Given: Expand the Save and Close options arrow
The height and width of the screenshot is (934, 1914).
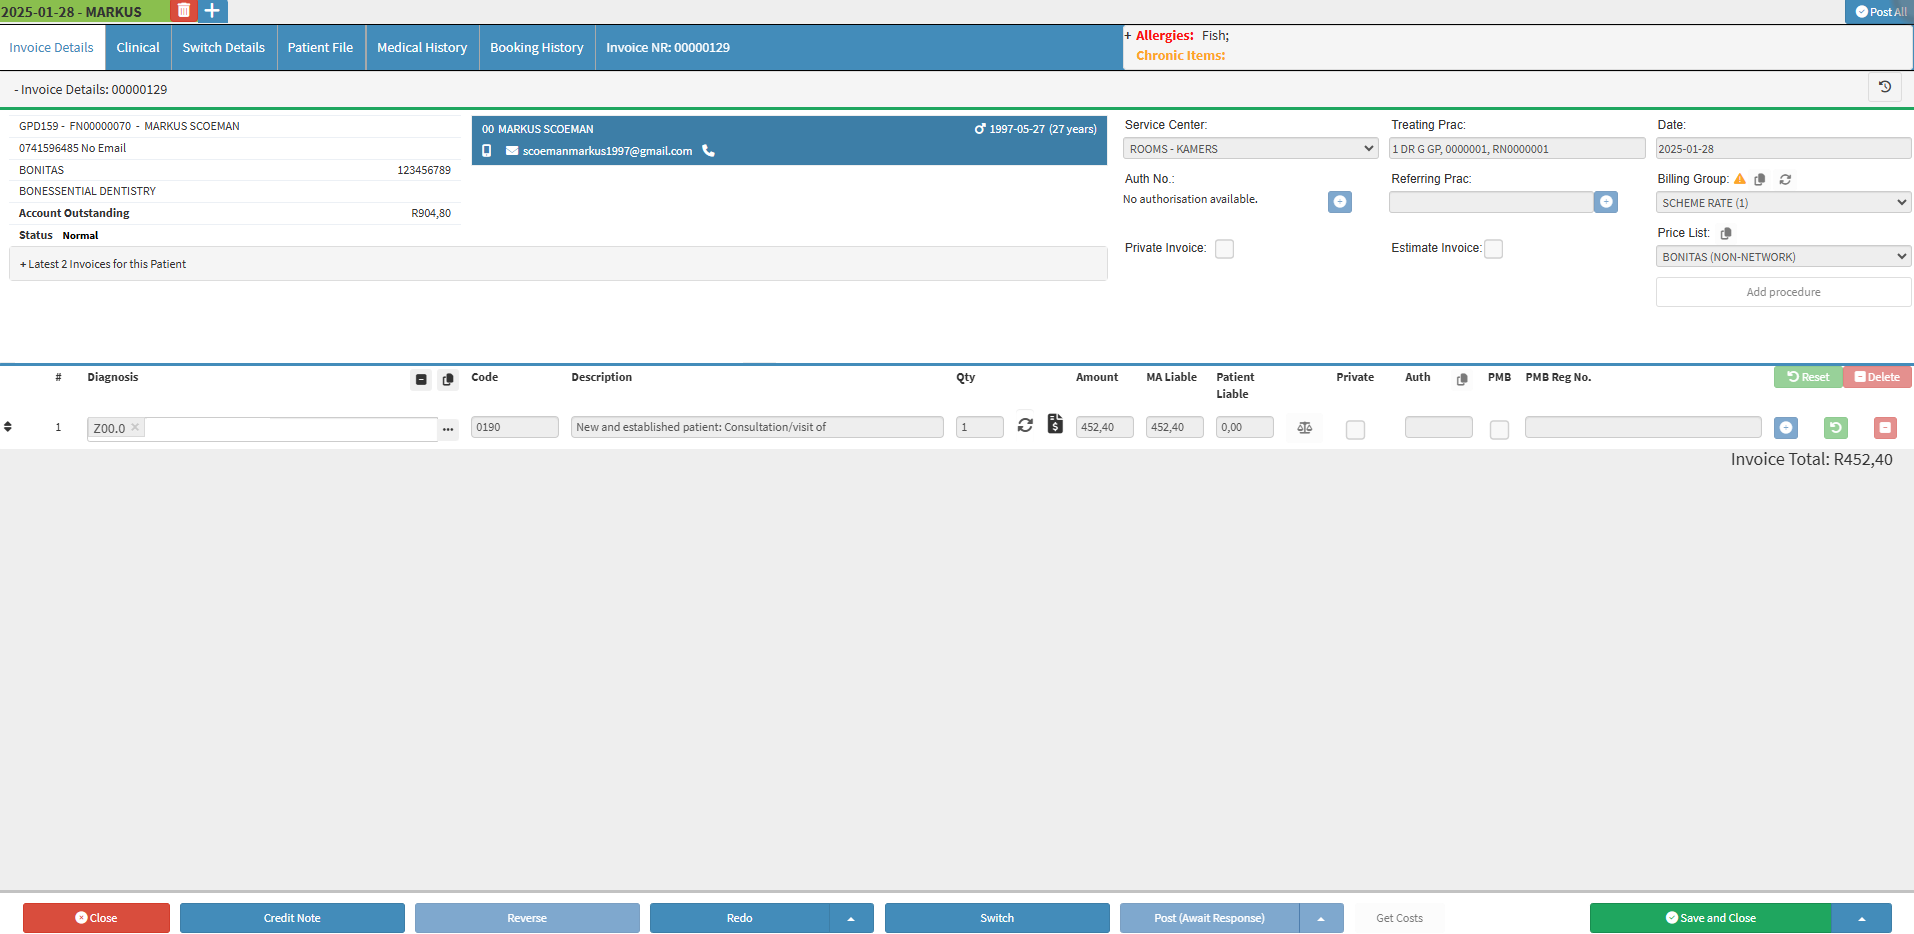Looking at the screenshot, I should coord(1861,918).
